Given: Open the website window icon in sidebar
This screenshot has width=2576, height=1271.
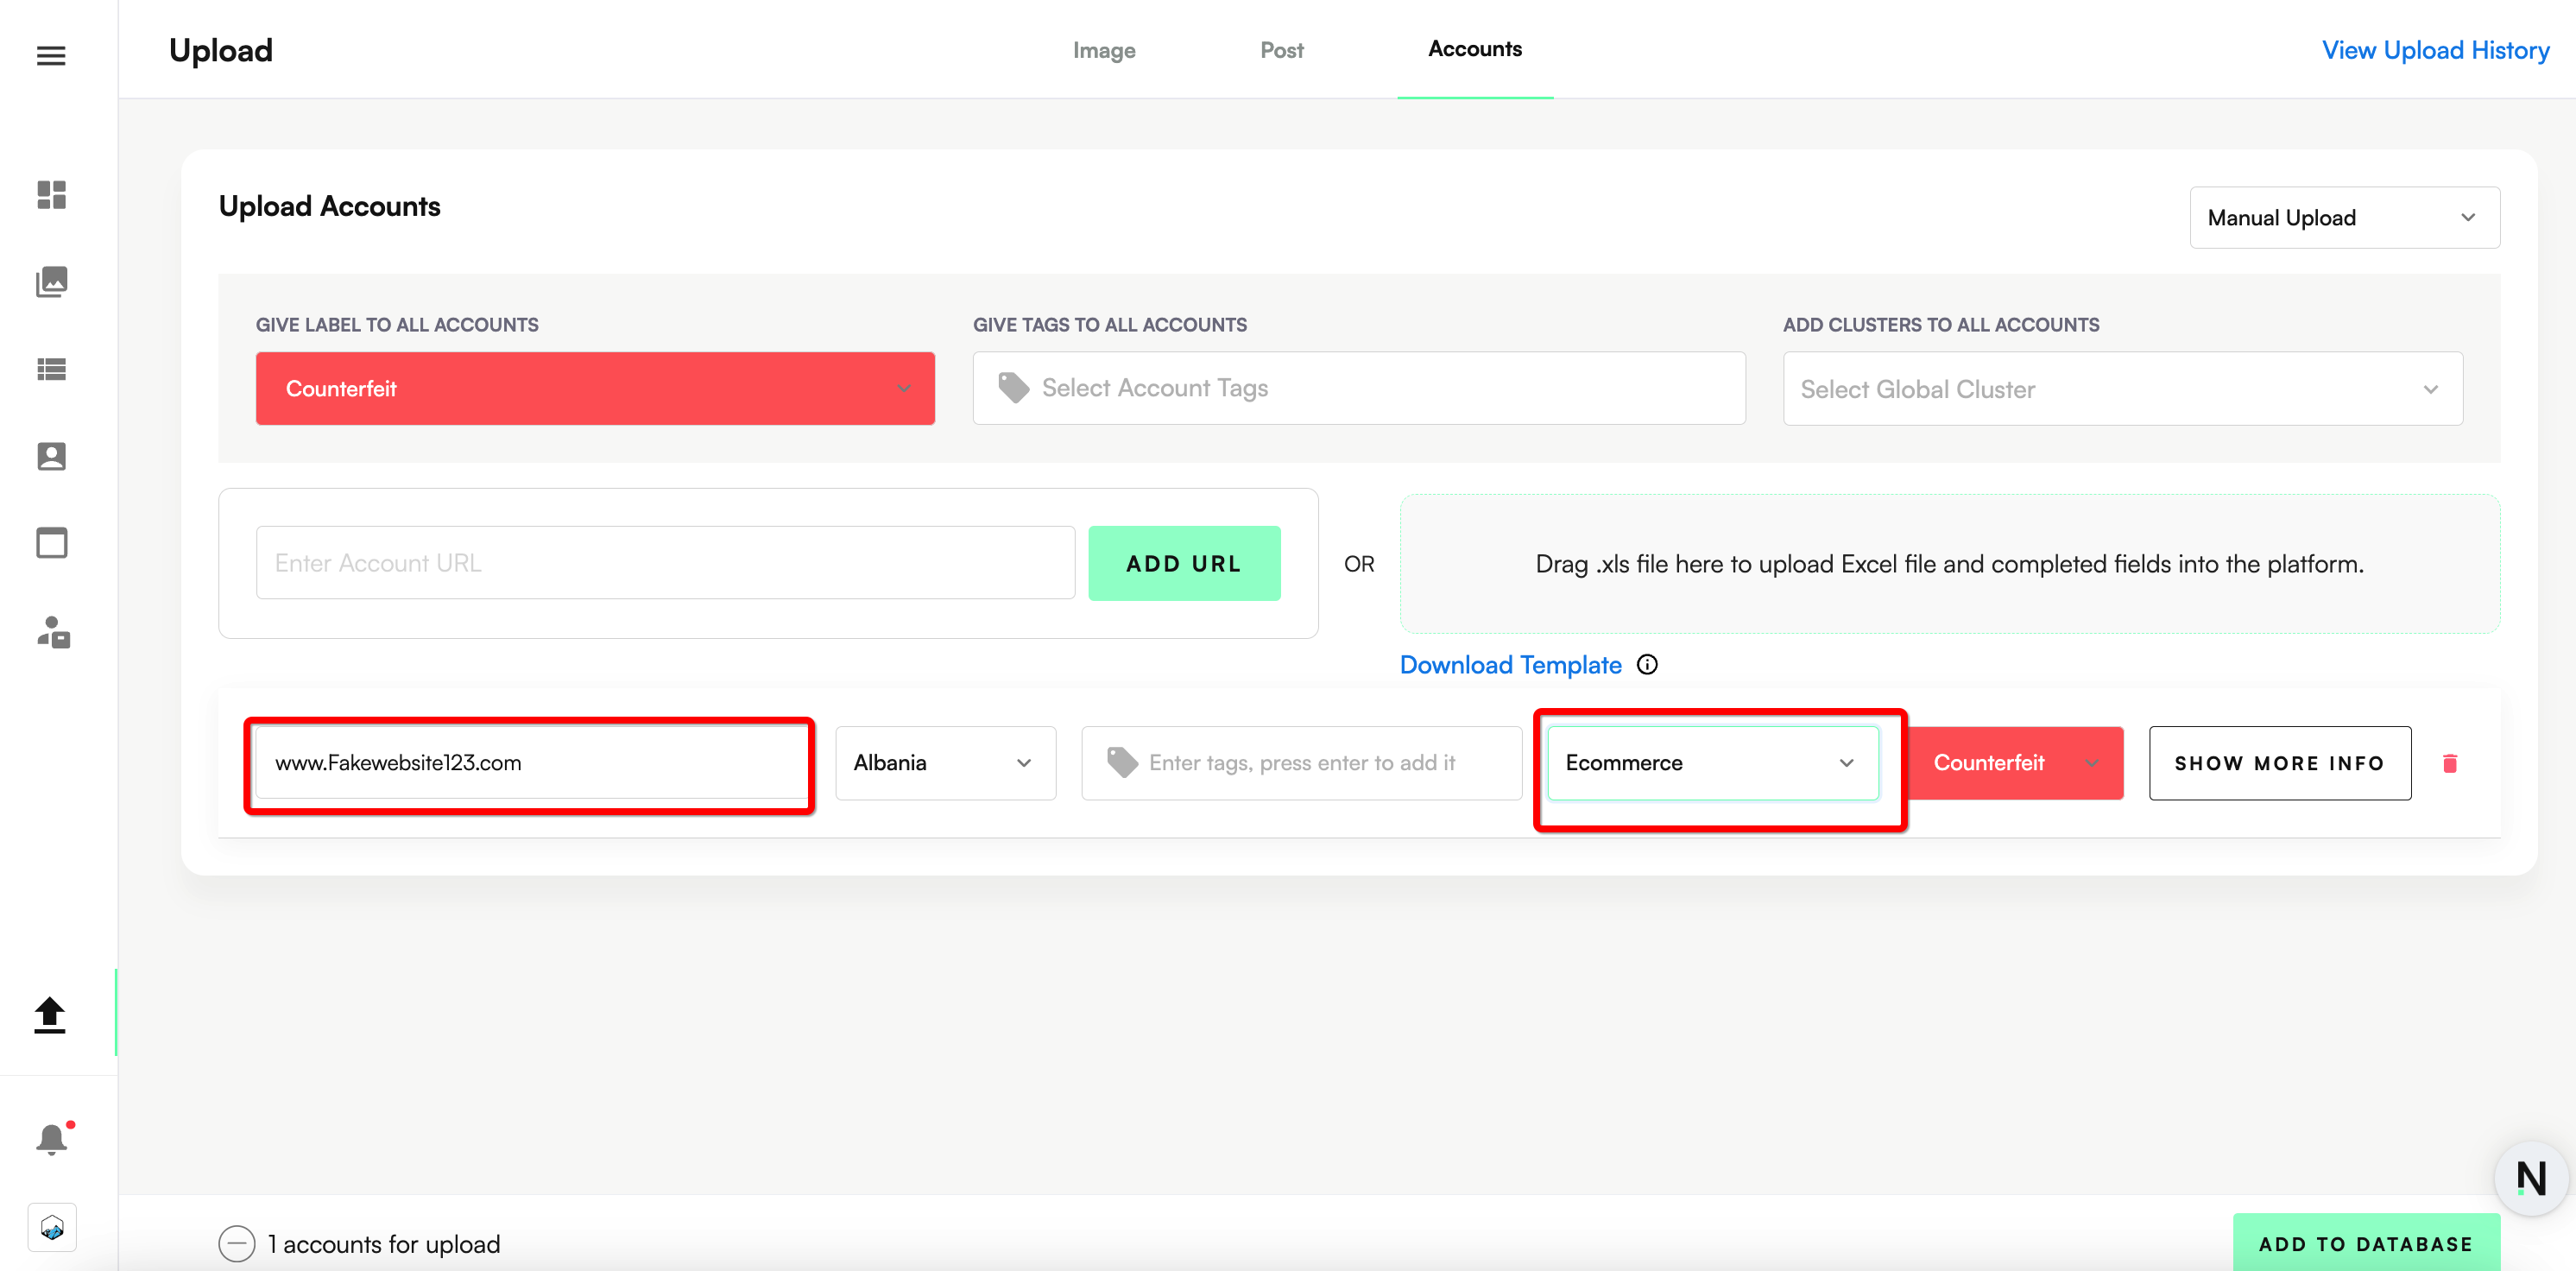Looking at the screenshot, I should click(x=51, y=543).
